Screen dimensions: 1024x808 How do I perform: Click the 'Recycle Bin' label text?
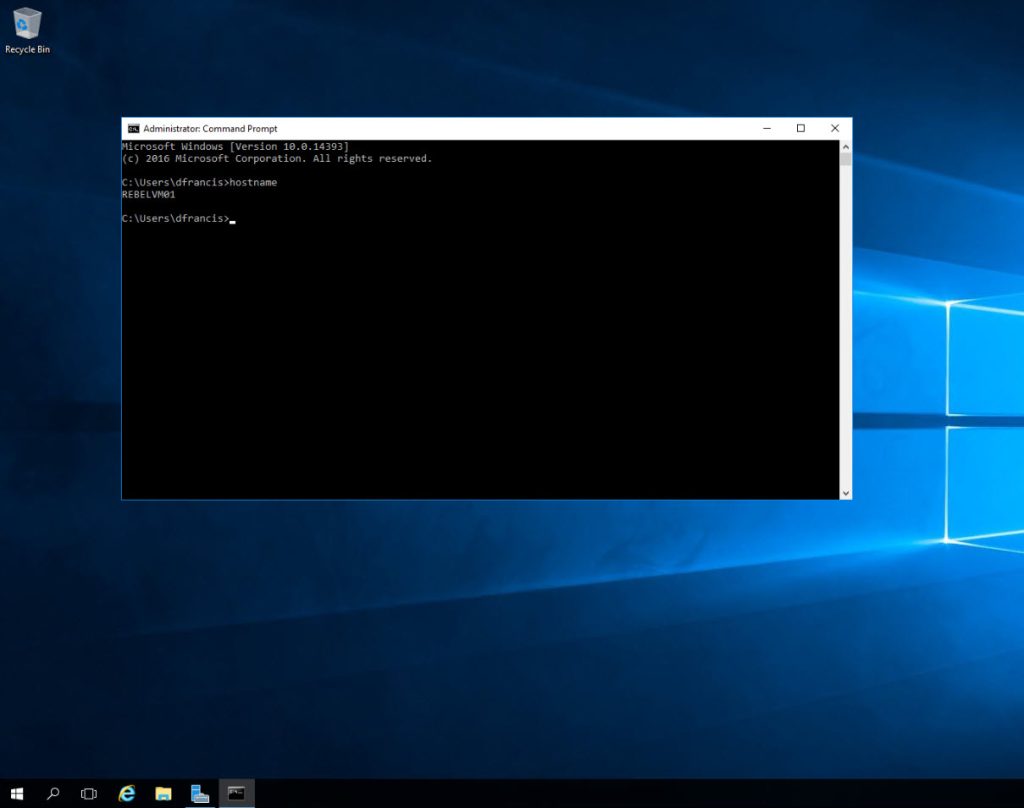[x=27, y=49]
